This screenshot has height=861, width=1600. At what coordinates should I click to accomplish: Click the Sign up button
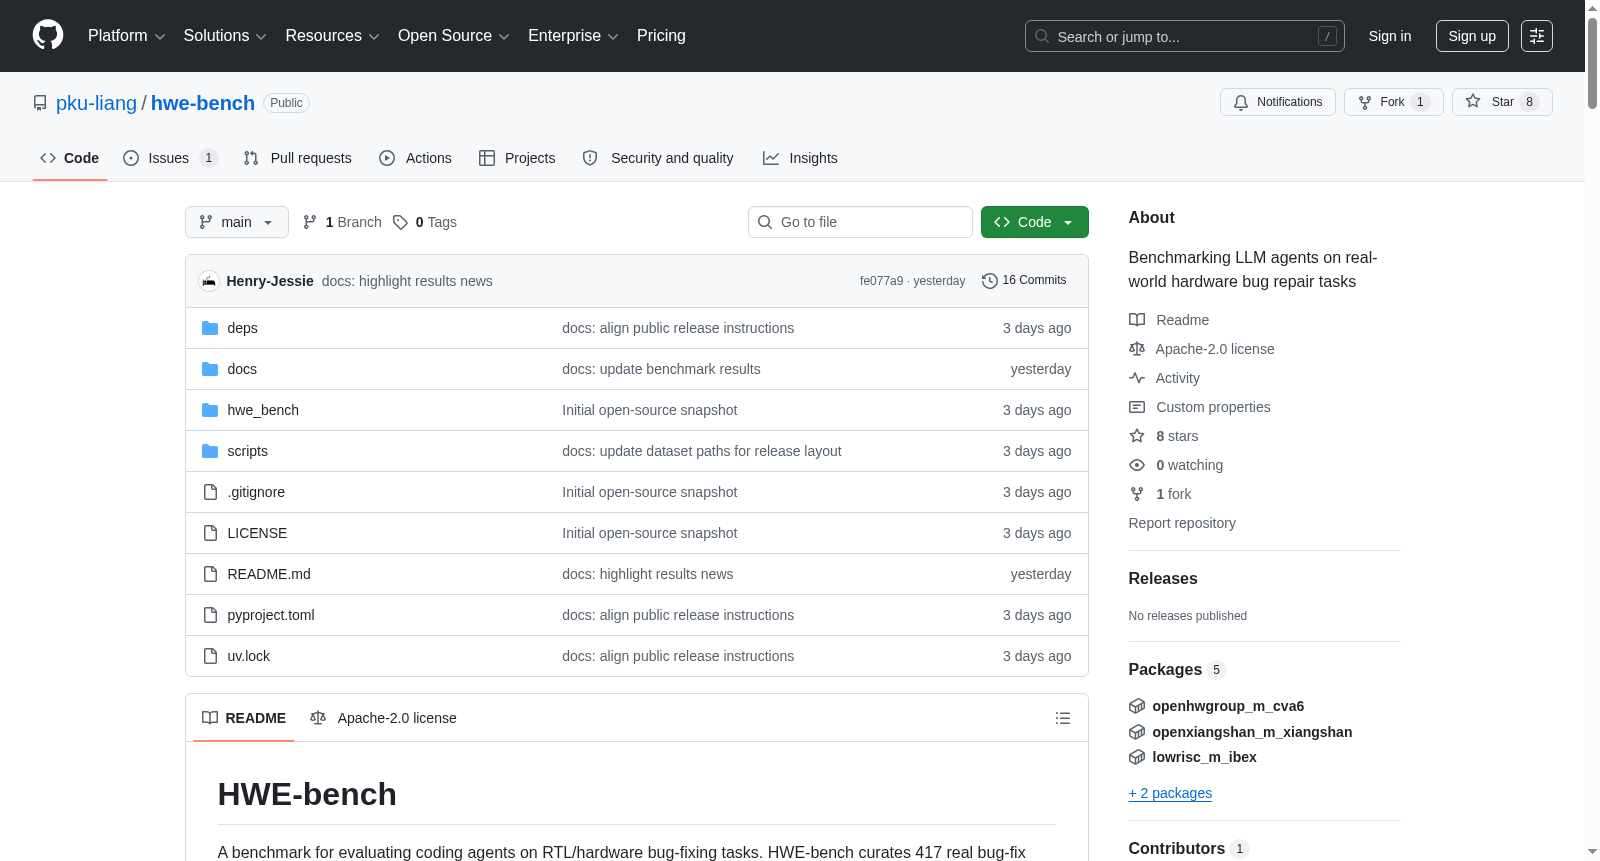1472,36
